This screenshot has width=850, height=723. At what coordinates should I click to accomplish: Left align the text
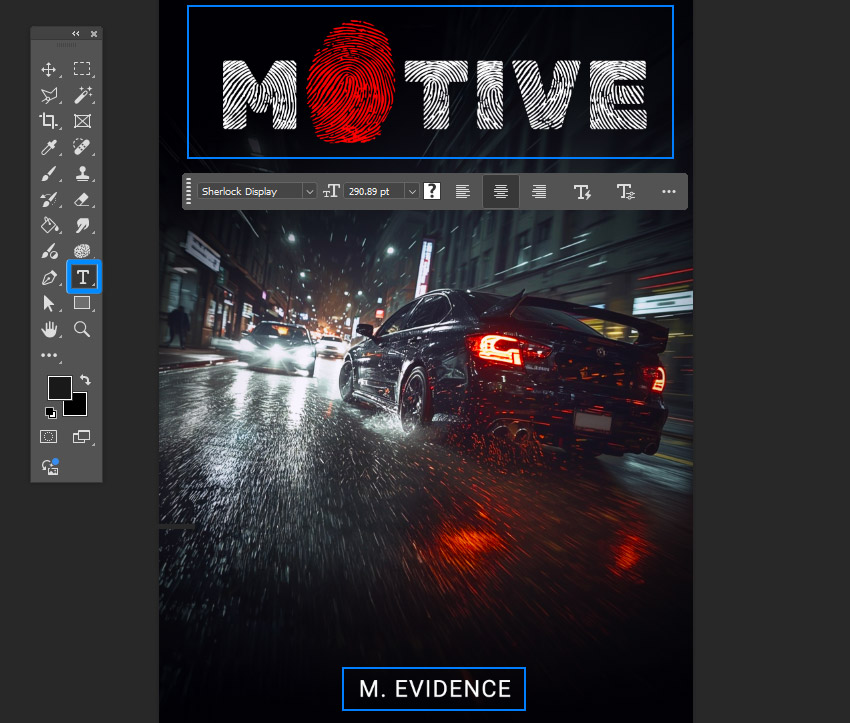coord(462,191)
